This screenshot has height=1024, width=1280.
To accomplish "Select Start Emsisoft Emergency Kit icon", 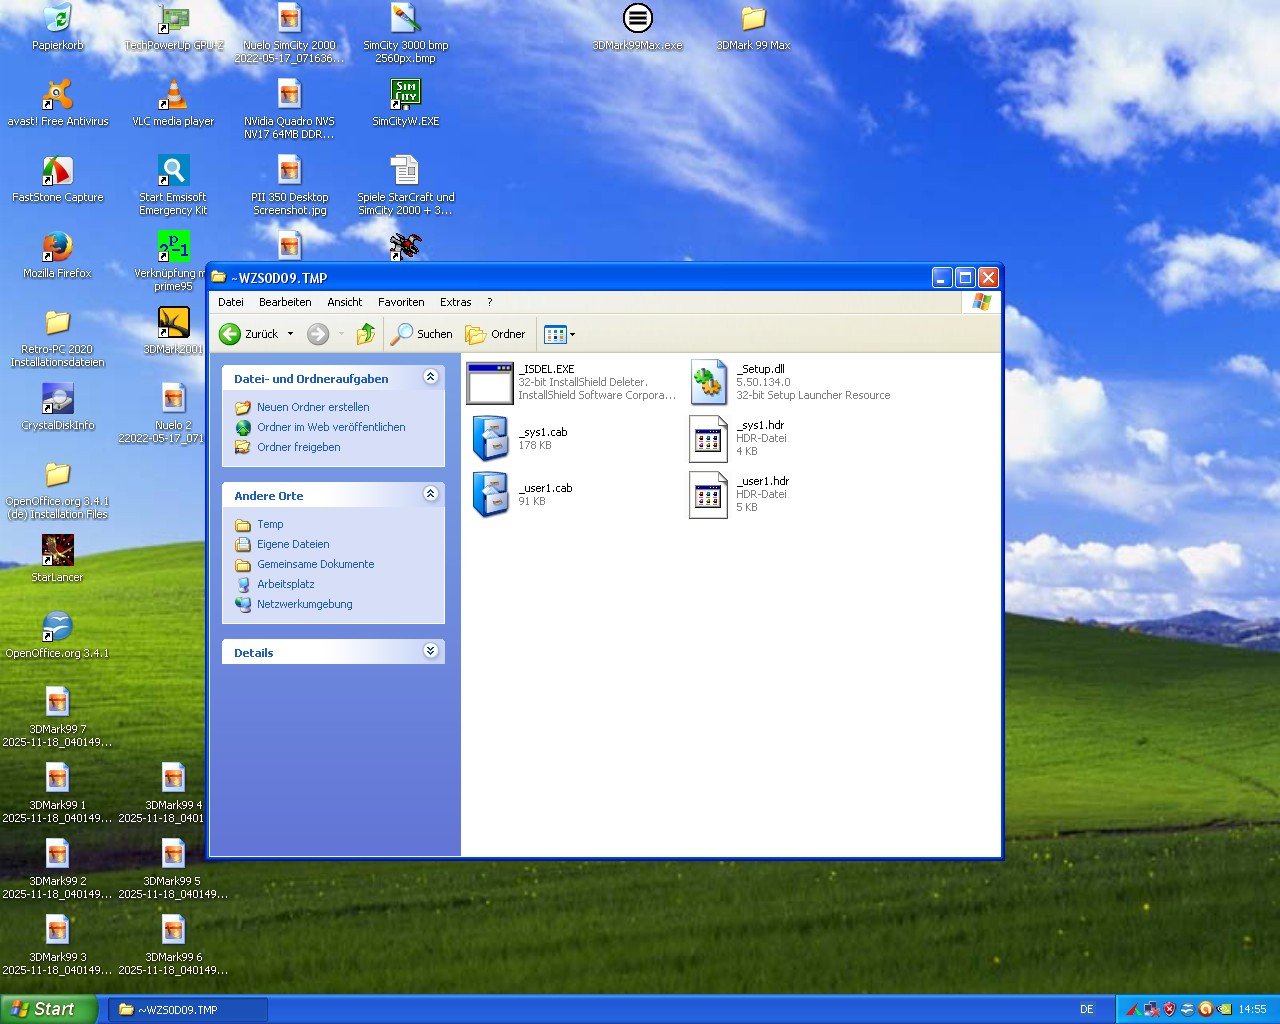I will [174, 170].
